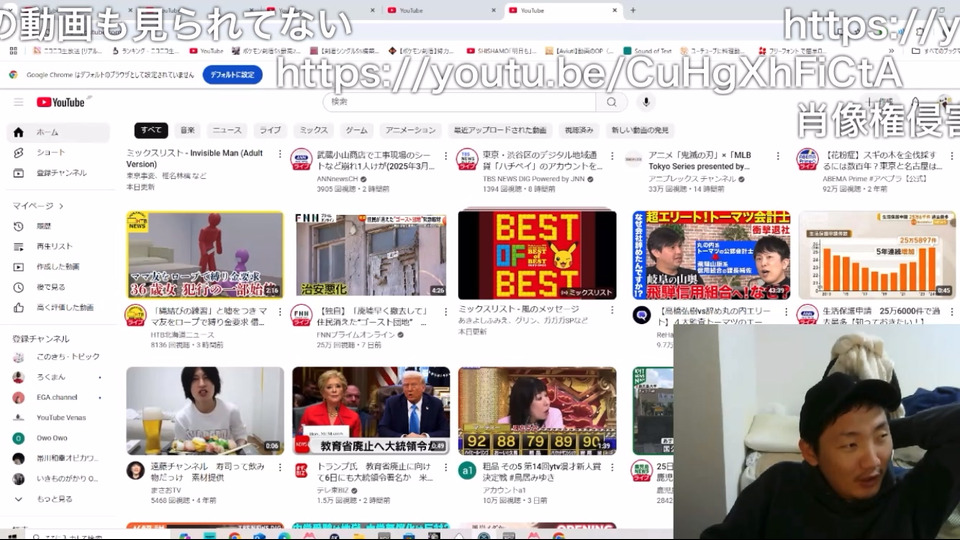Select the すべて filter chip
Image resolution: width=960 pixels, height=540 pixels.
151,130
